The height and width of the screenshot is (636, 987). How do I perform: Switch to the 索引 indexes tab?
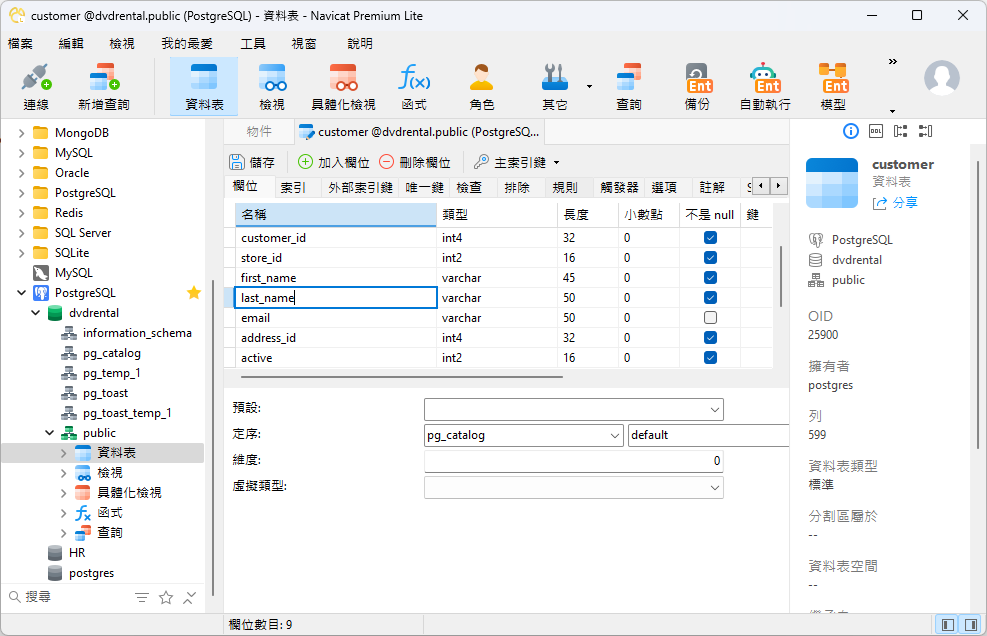click(x=293, y=187)
